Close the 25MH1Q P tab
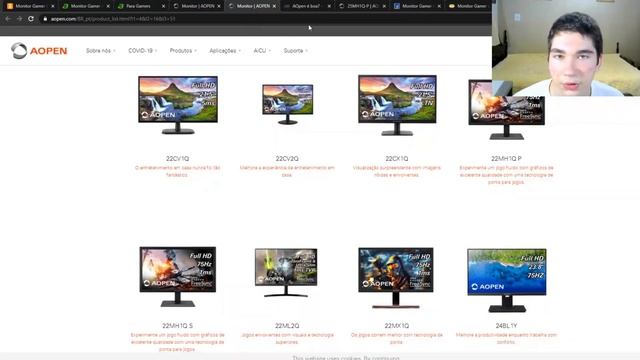The image size is (640, 360). (x=384, y=6)
